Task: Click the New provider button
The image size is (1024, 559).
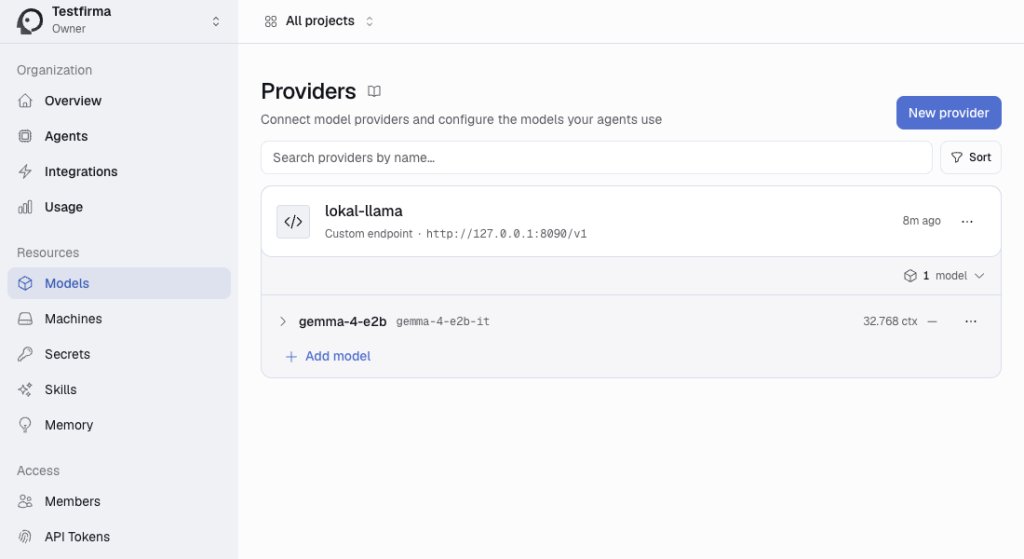Action: click(x=948, y=112)
